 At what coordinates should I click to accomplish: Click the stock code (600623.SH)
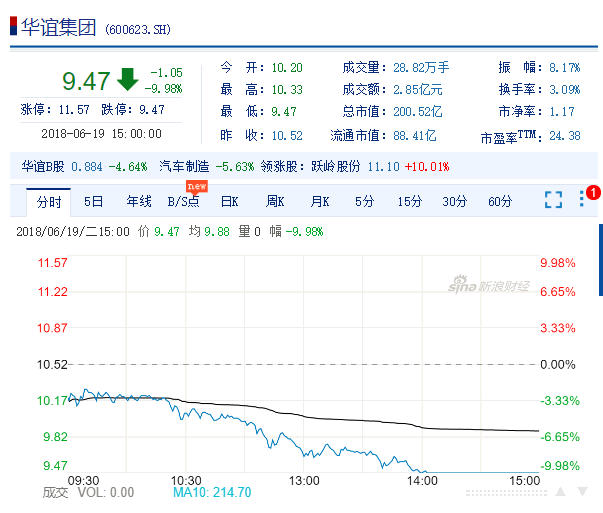coord(138,30)
